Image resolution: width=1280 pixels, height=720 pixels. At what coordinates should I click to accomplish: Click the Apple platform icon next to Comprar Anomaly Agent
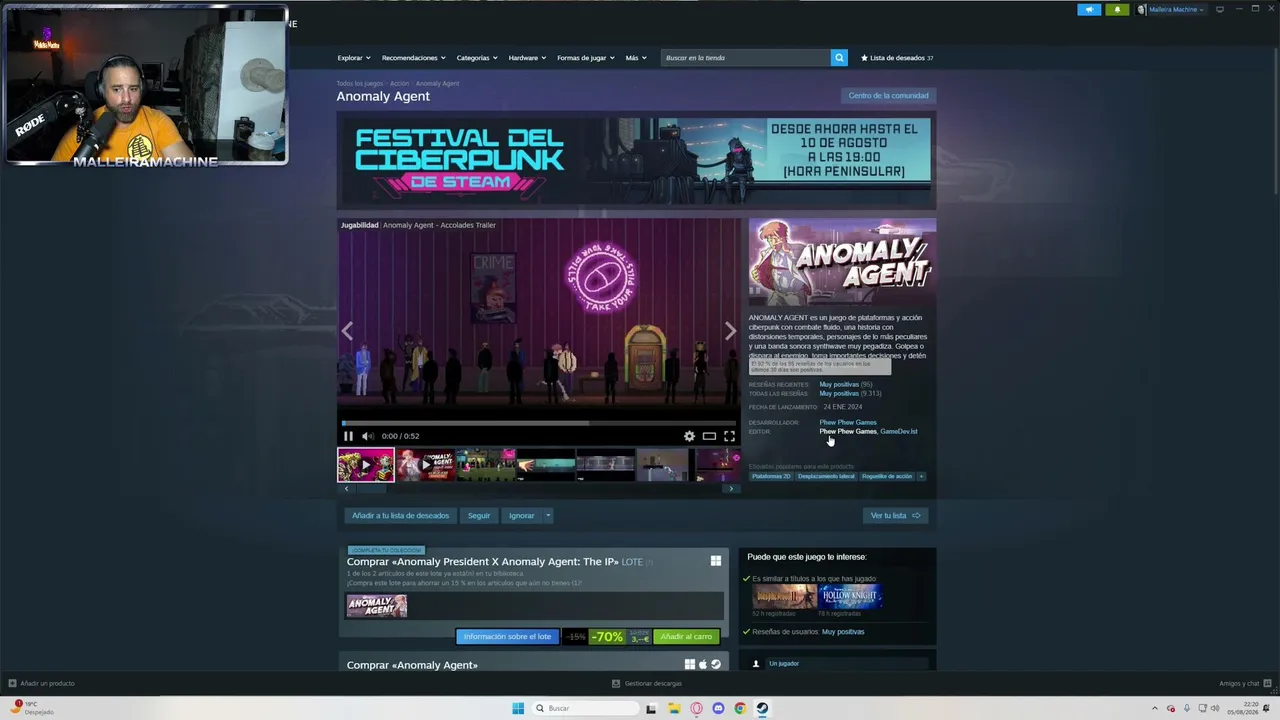703,664
